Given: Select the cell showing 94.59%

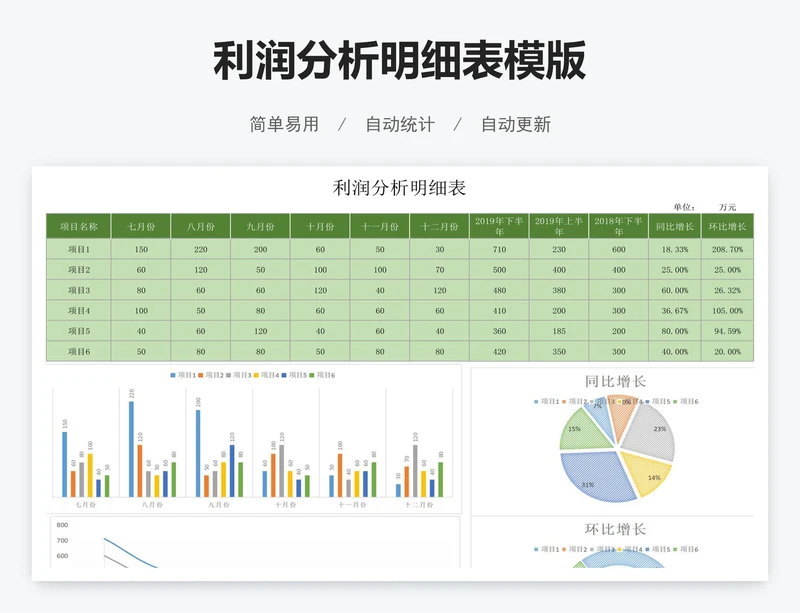Looking at the screenshot, I should (x=727, y=331).
